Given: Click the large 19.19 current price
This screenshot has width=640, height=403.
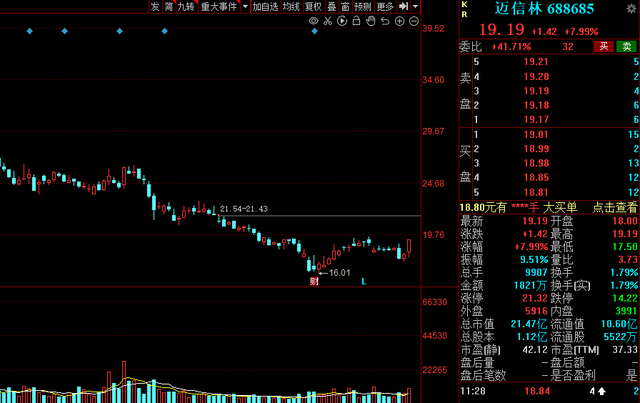Looking at the screenshot, I should coord(501,29).
